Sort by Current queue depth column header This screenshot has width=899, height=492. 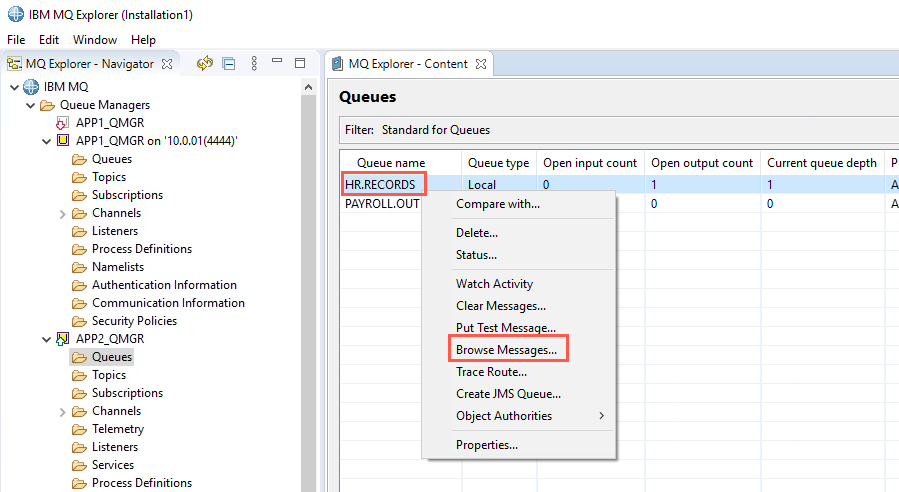click(822, 163)
